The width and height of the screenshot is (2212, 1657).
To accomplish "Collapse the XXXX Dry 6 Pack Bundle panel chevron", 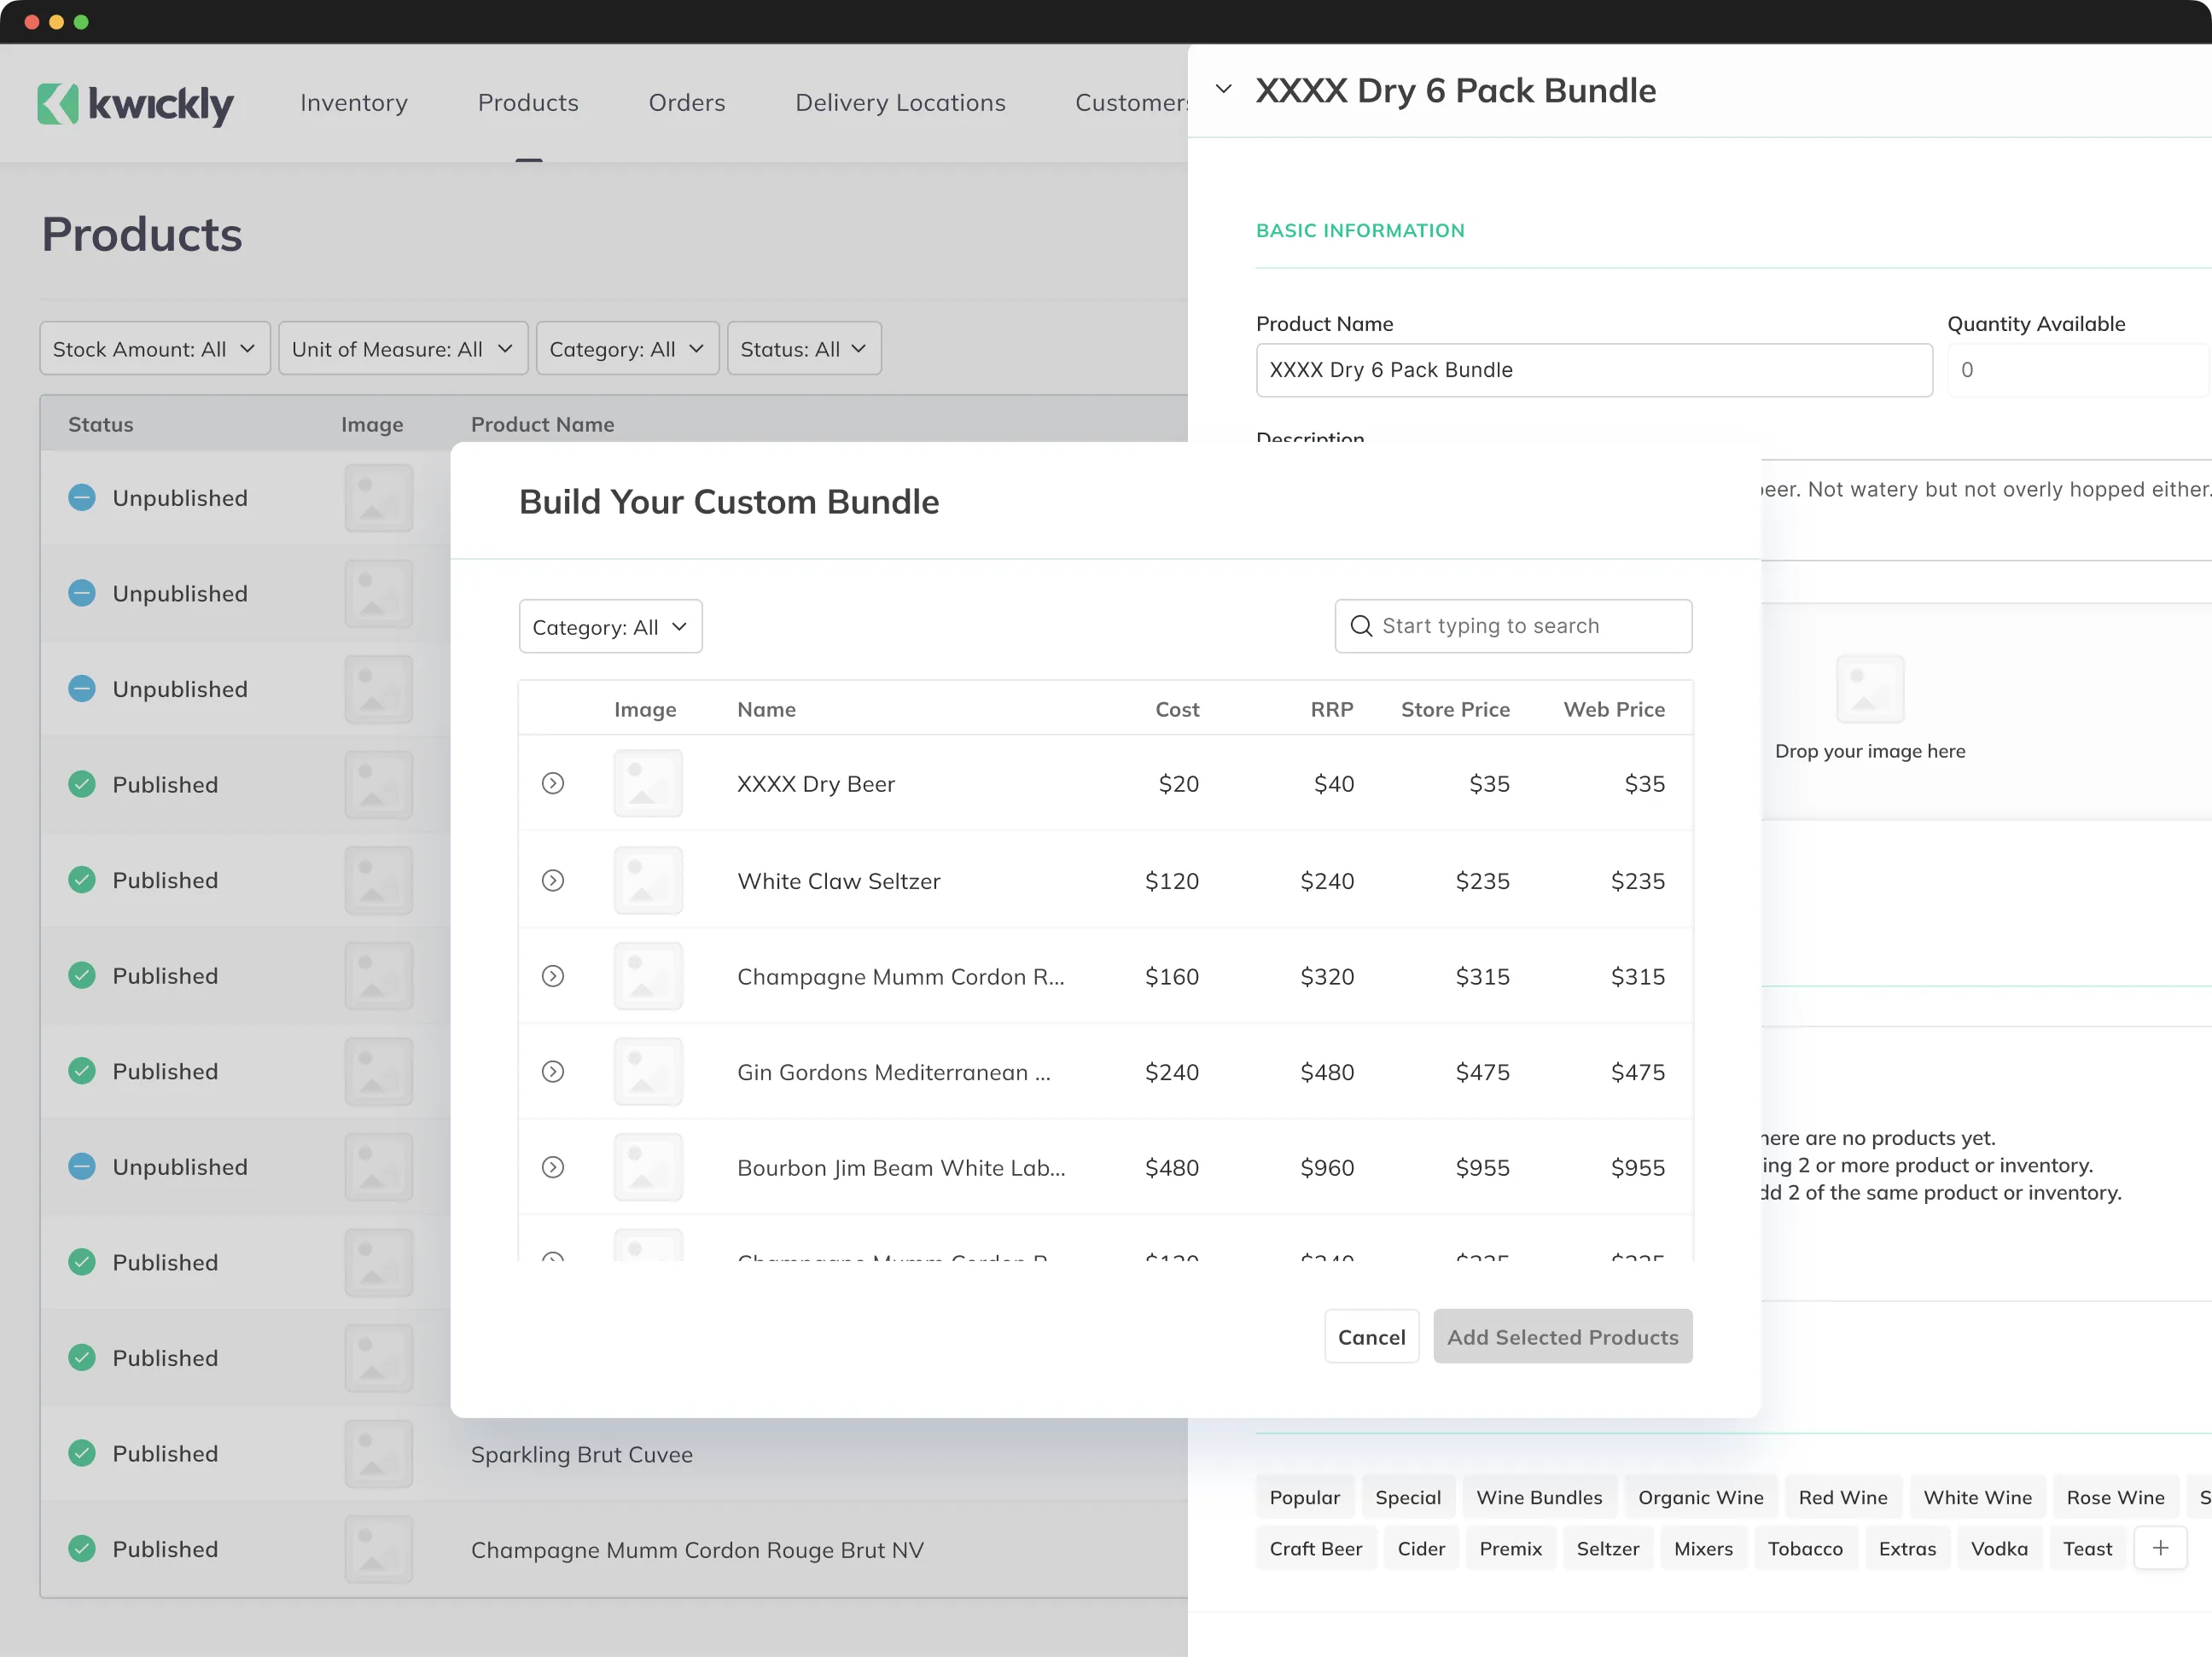I will coord(1223,90).
